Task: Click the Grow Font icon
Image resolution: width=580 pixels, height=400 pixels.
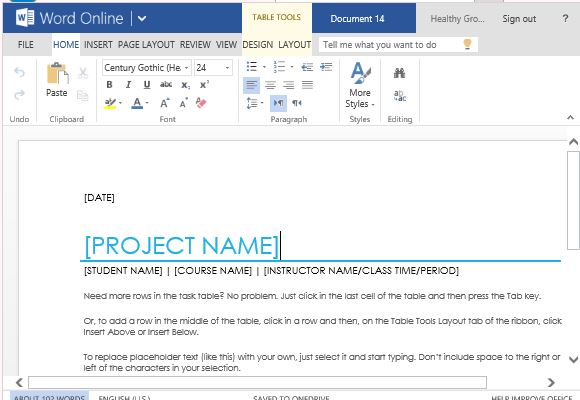Action: click(x=165, y=103)
